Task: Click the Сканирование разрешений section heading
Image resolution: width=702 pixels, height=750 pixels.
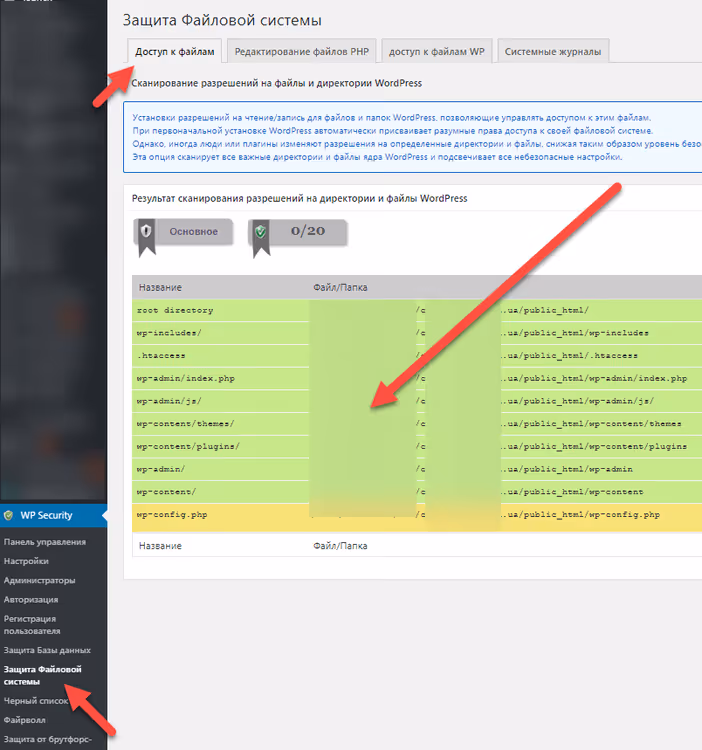Action: pos(276,83)
